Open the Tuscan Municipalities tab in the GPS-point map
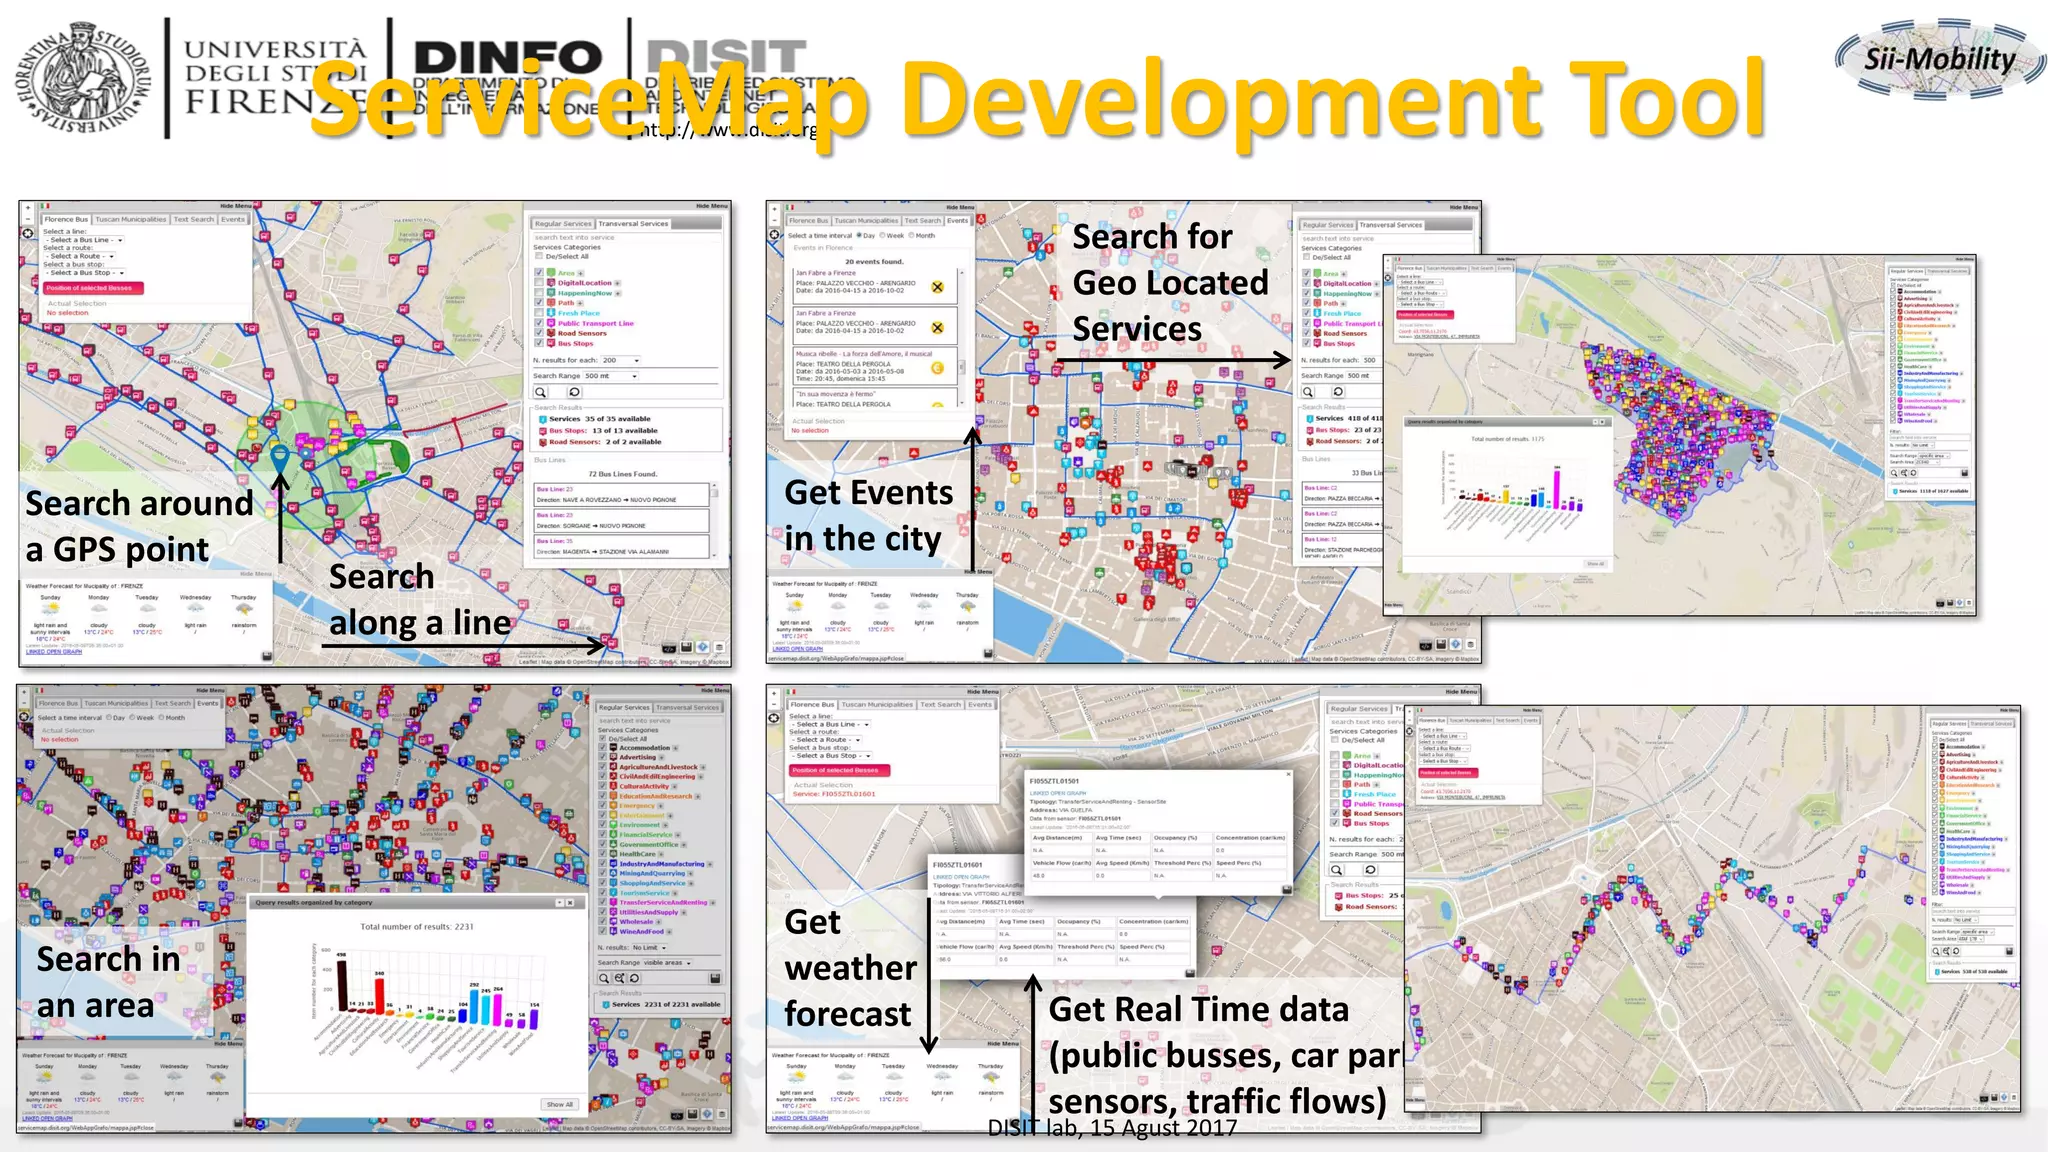Viewport: 2048px width, 1152px height. coord(131,219)
